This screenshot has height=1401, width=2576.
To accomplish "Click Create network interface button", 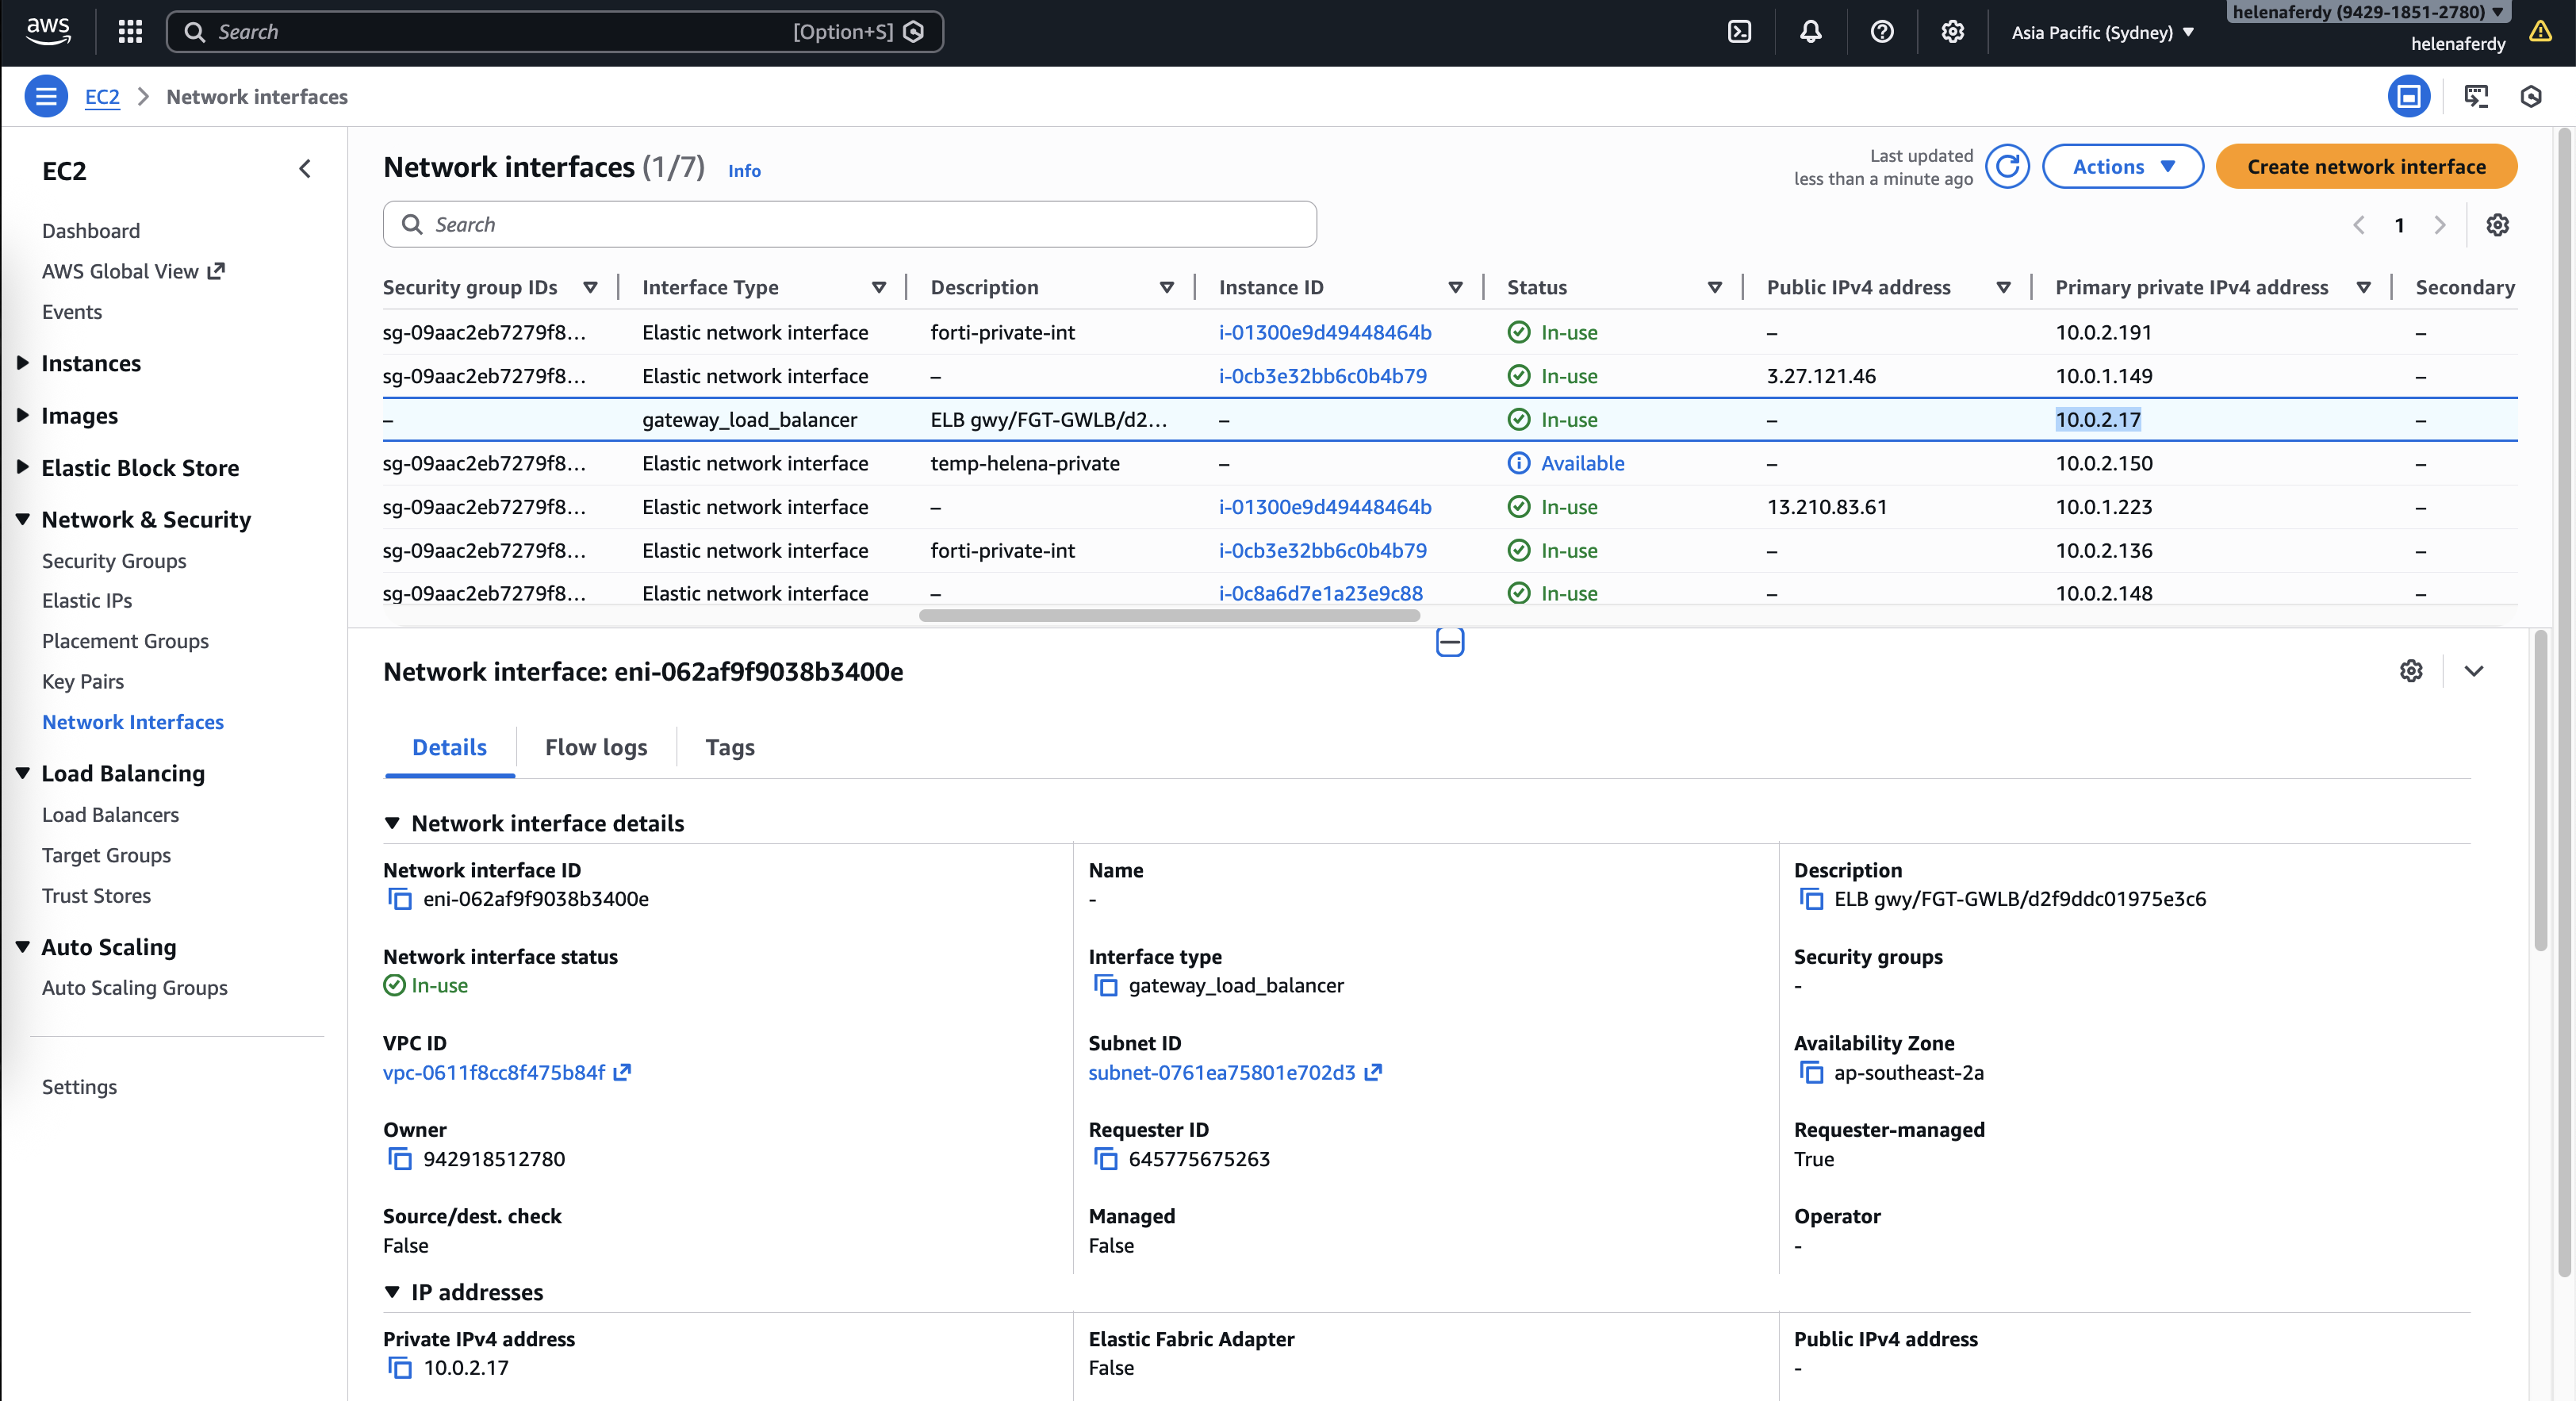I will [x=2365, y=167].
